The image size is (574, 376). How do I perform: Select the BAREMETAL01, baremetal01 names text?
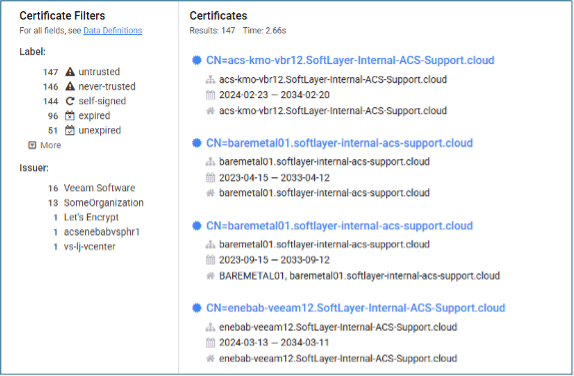[x=359, y=276]
